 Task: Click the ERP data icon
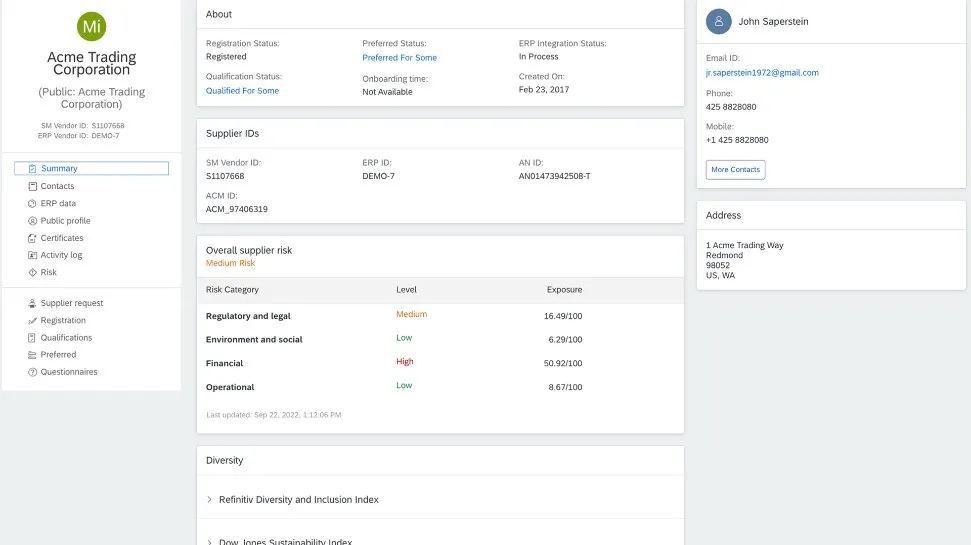pyautogui.click(x=32, y=204)
